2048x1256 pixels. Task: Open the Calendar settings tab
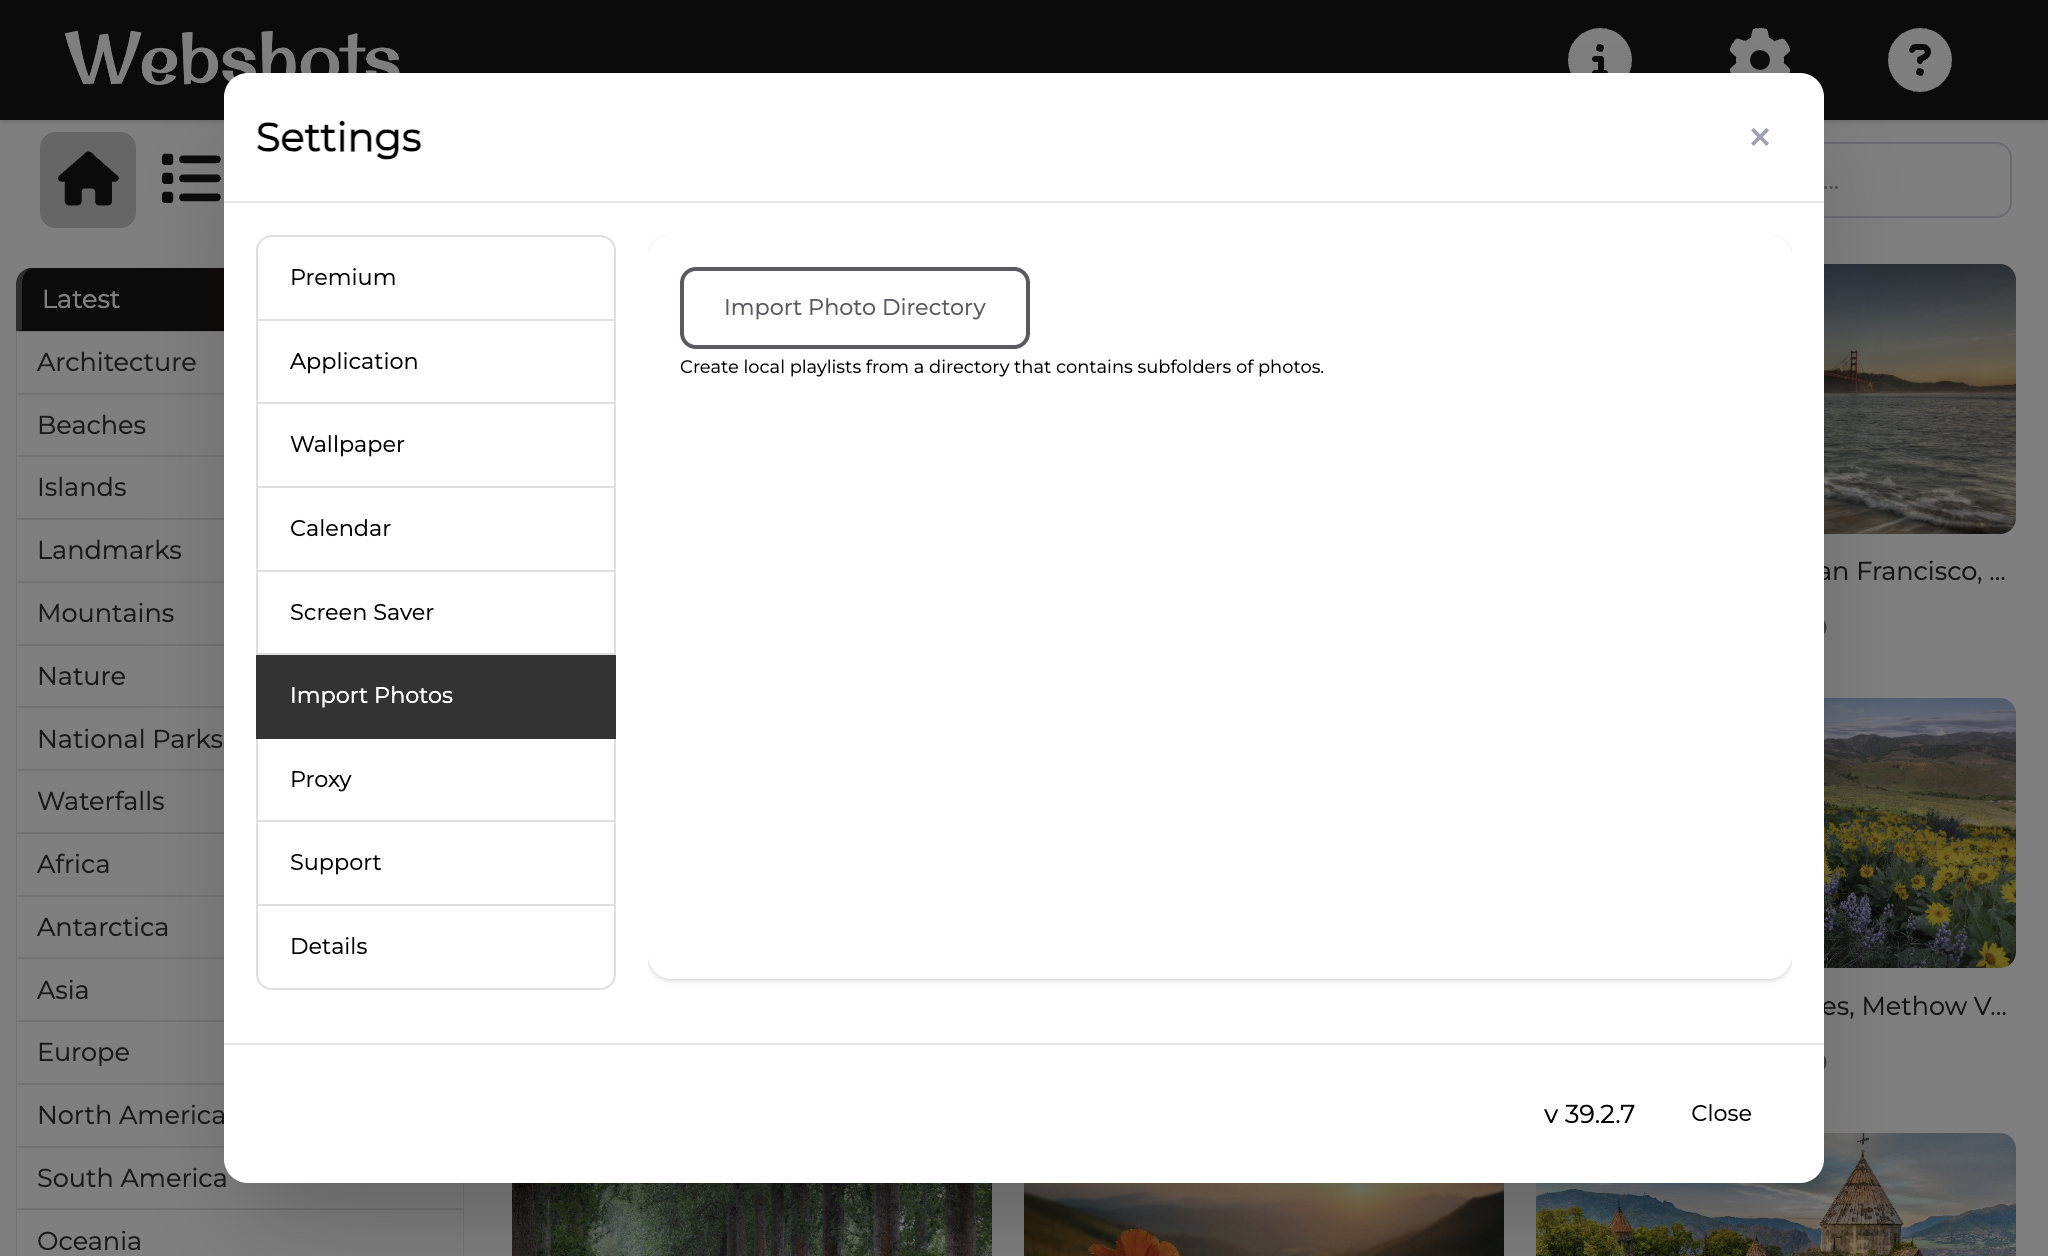[436, 529]
